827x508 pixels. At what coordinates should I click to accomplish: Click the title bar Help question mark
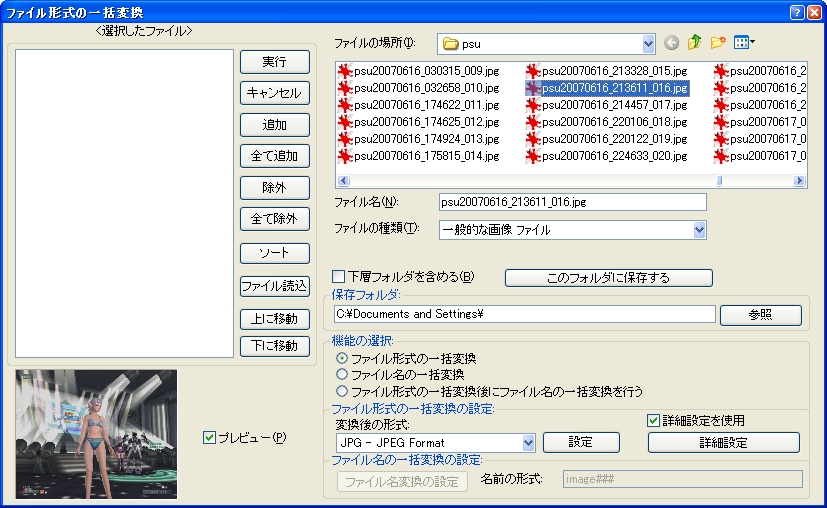(x=797, y=10)
